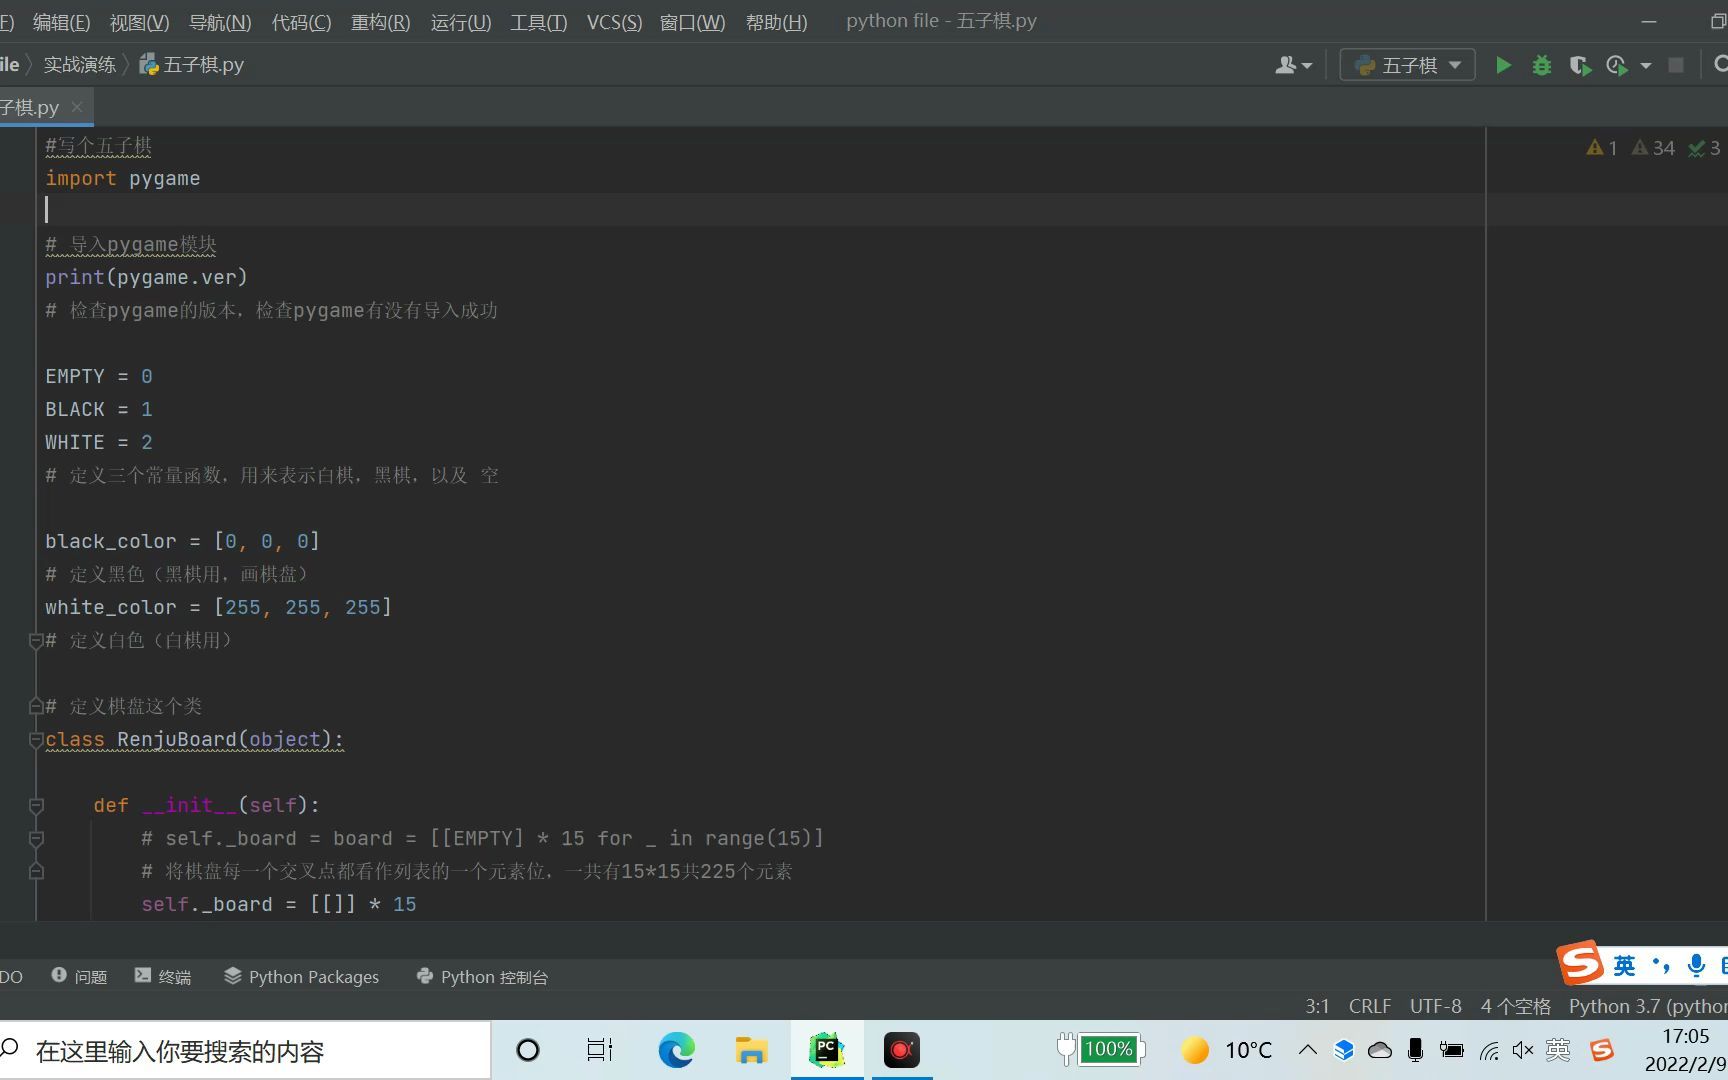
Task: Expand the profiler options dropdown arrow
Action: 1646,65
